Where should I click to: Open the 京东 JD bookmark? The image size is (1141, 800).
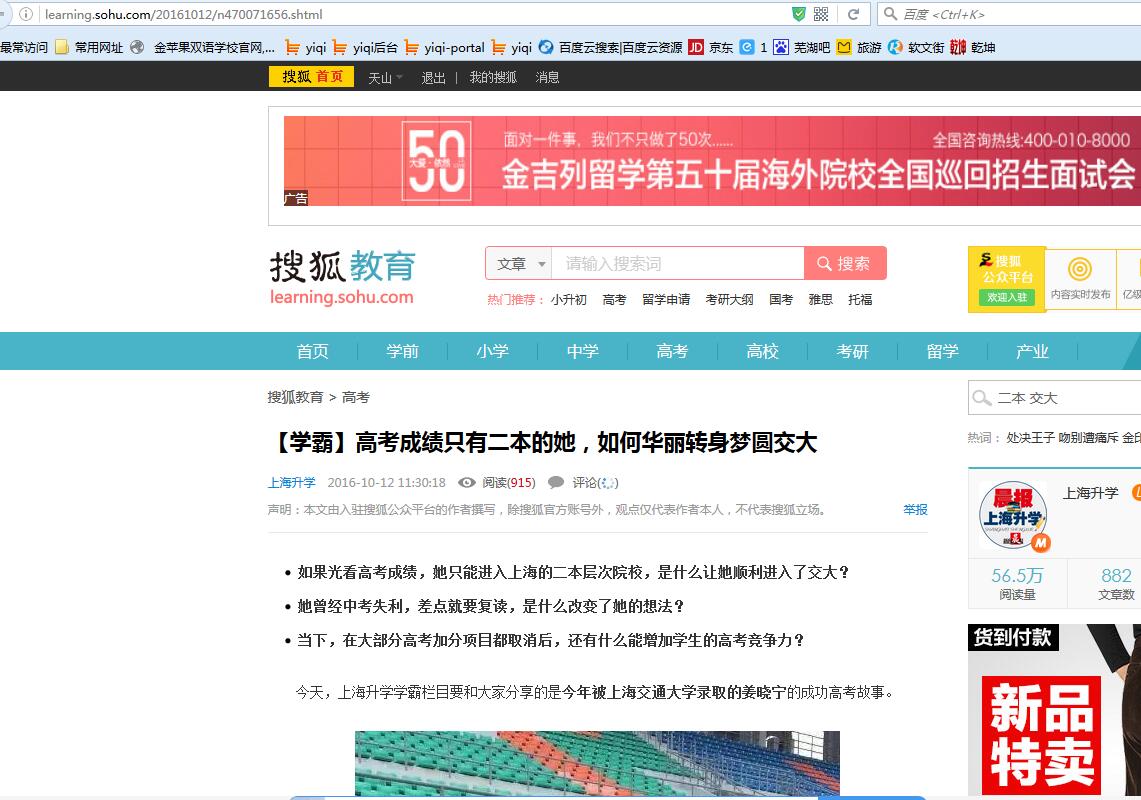(711, 47)
